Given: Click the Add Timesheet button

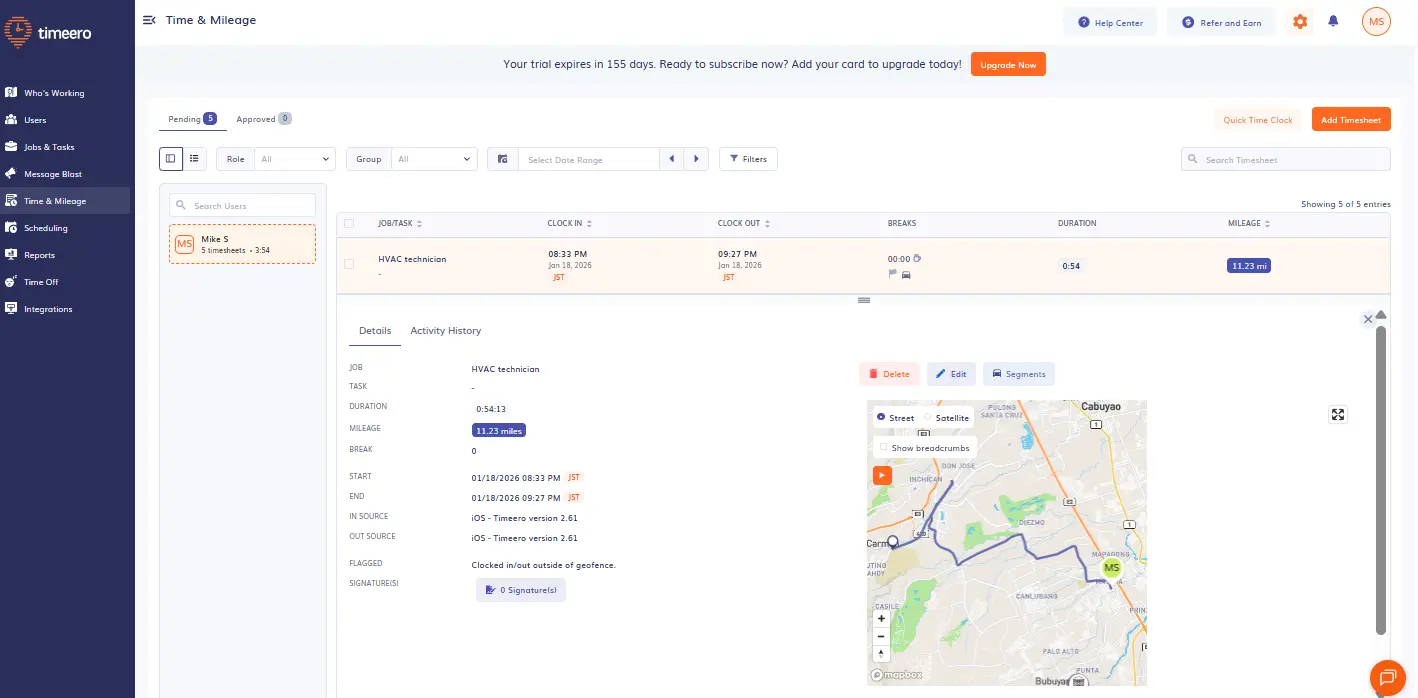Looking at the screenshot, I should click(x=1351, y=120).
